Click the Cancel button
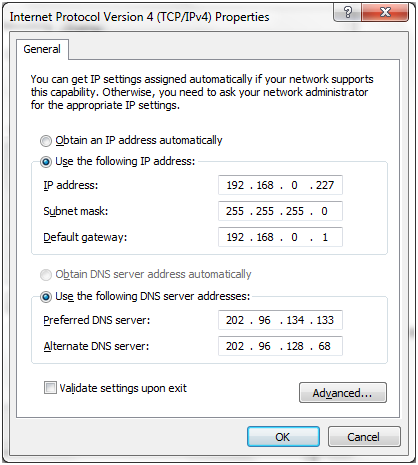The height and width of the screenshot is (465, 418). tap(364, 437)
